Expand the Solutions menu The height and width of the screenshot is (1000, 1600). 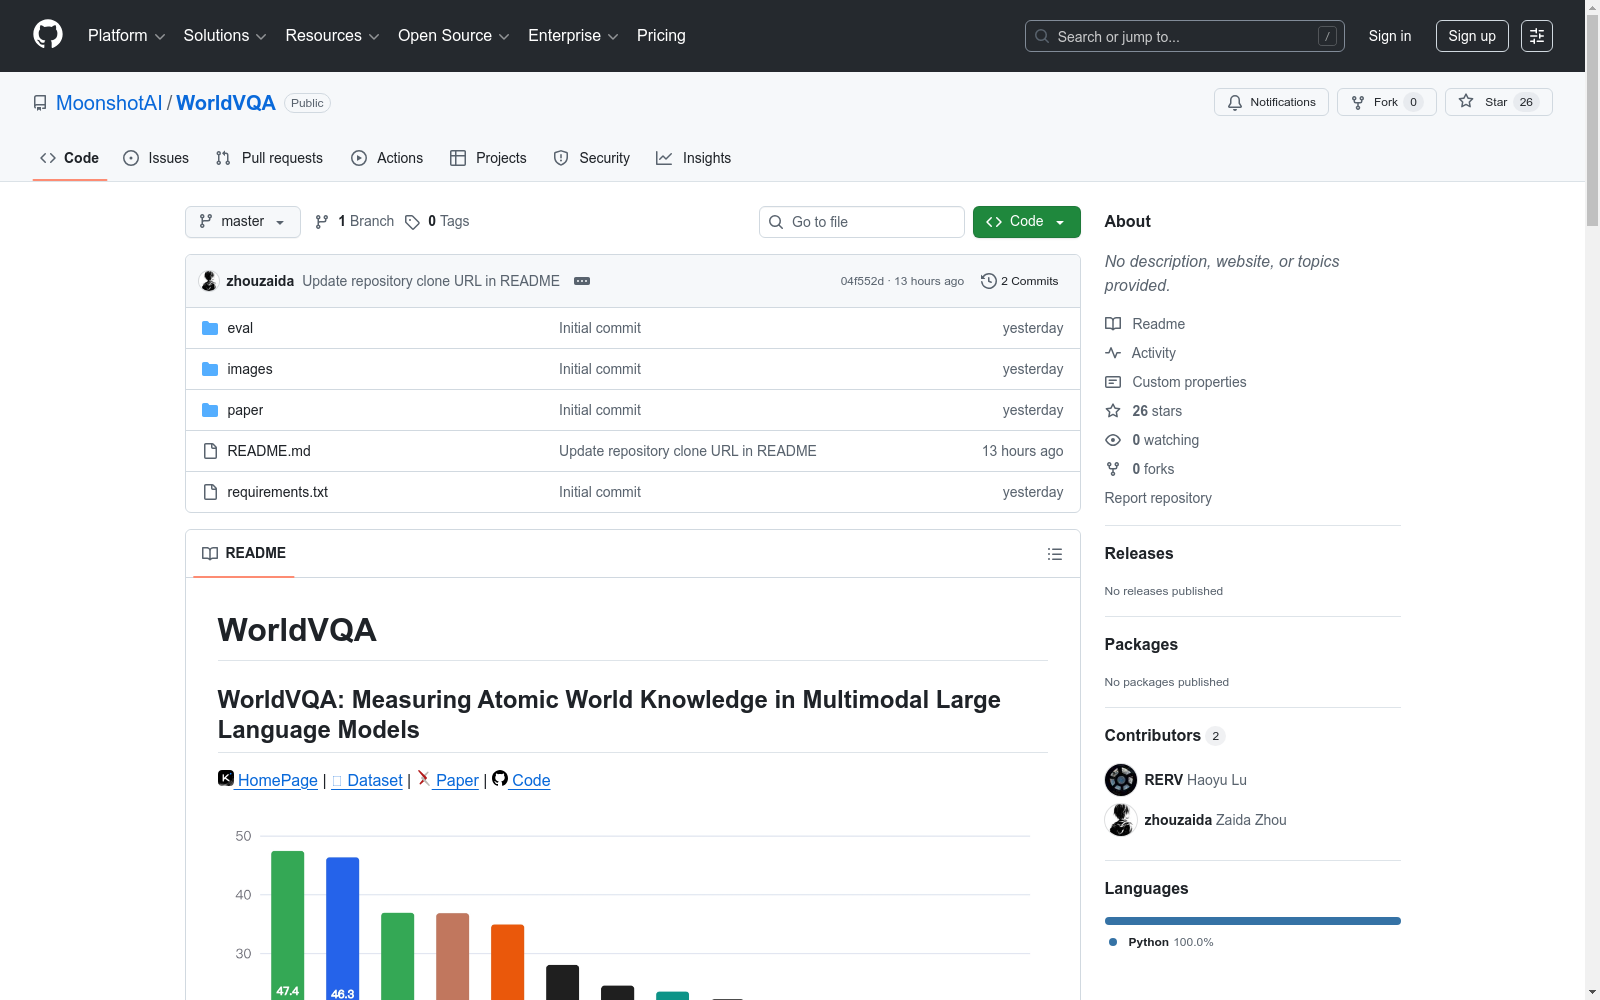click(225, 36)
